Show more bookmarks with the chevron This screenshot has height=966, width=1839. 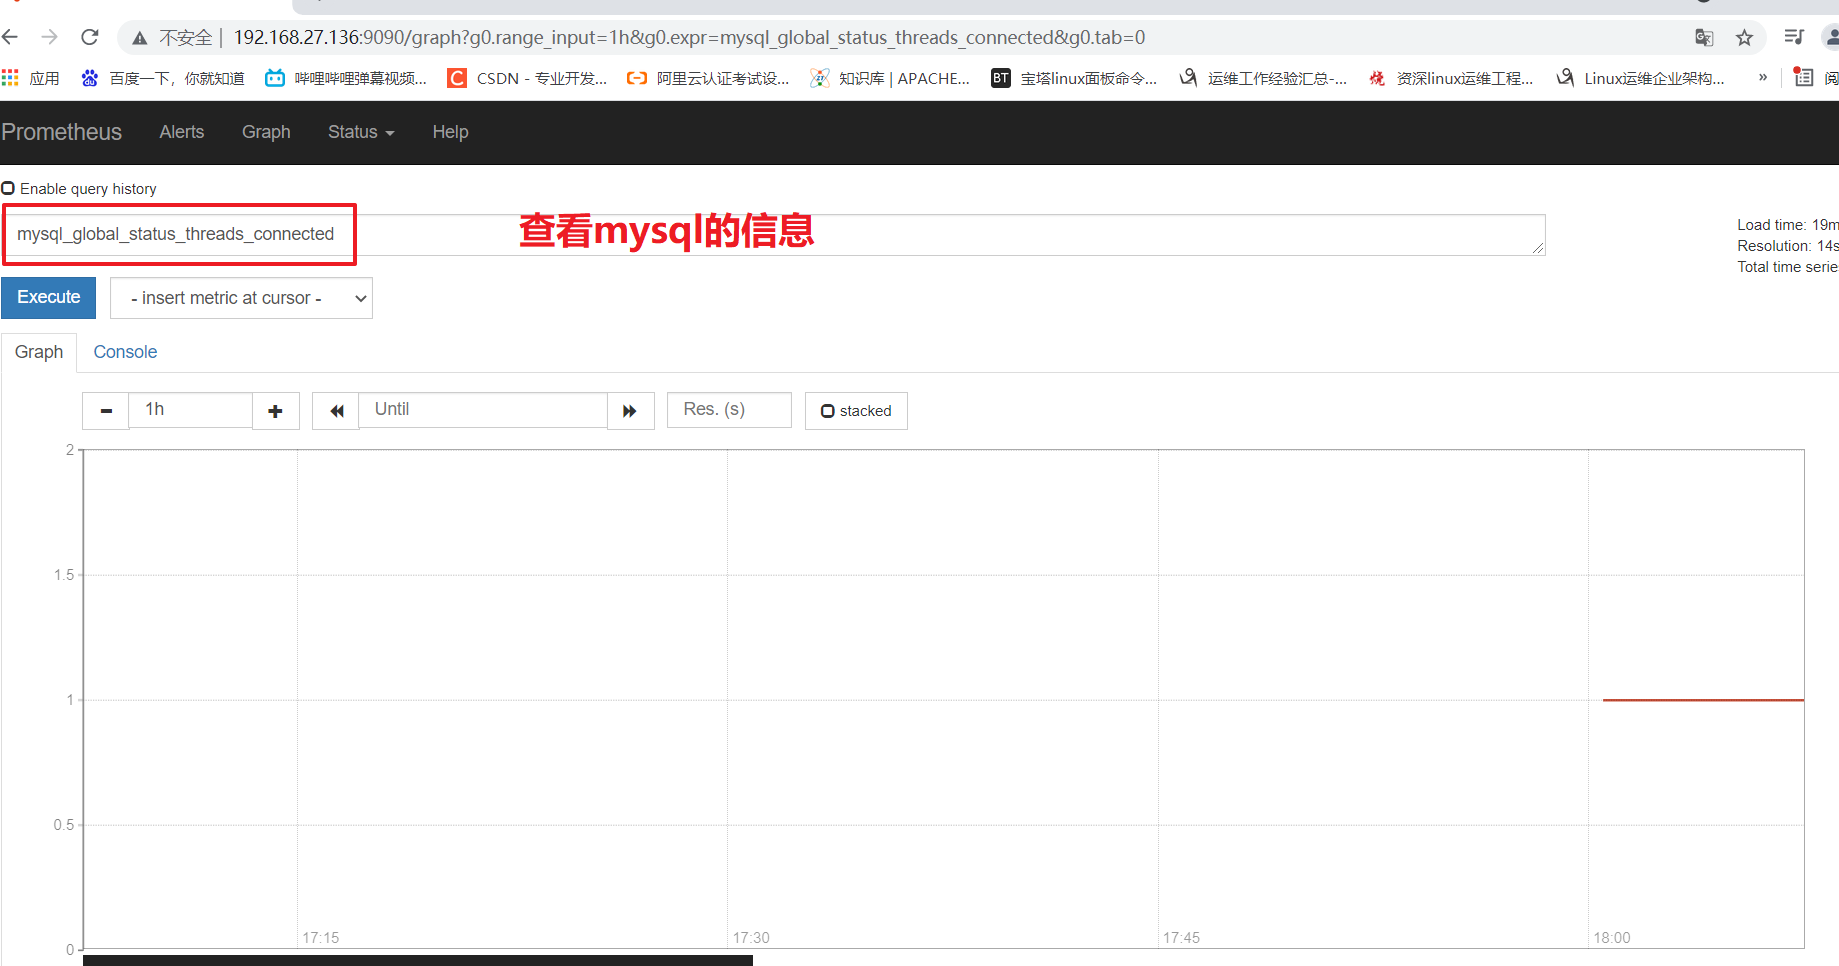pos(1763,77)
